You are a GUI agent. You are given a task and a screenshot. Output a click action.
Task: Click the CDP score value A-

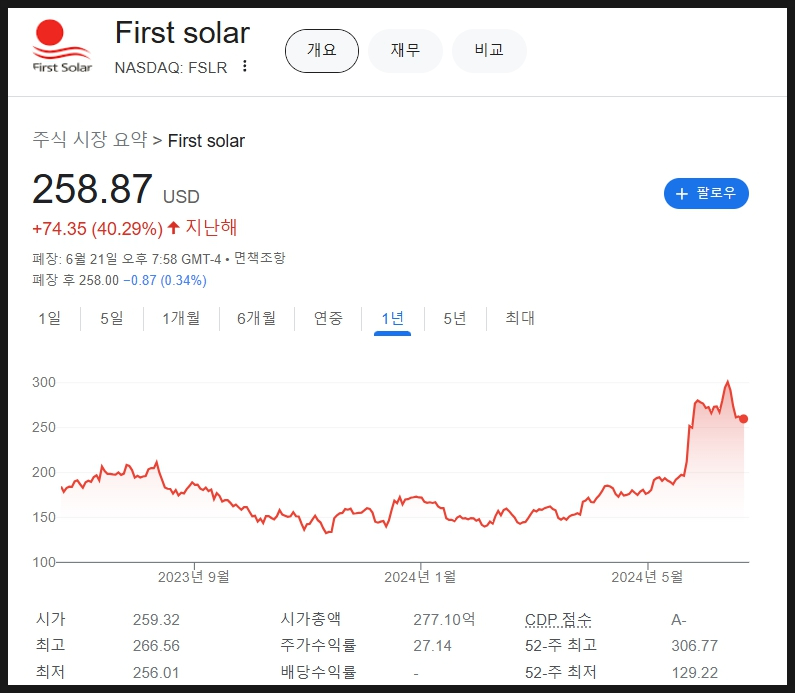click(679, 619)
